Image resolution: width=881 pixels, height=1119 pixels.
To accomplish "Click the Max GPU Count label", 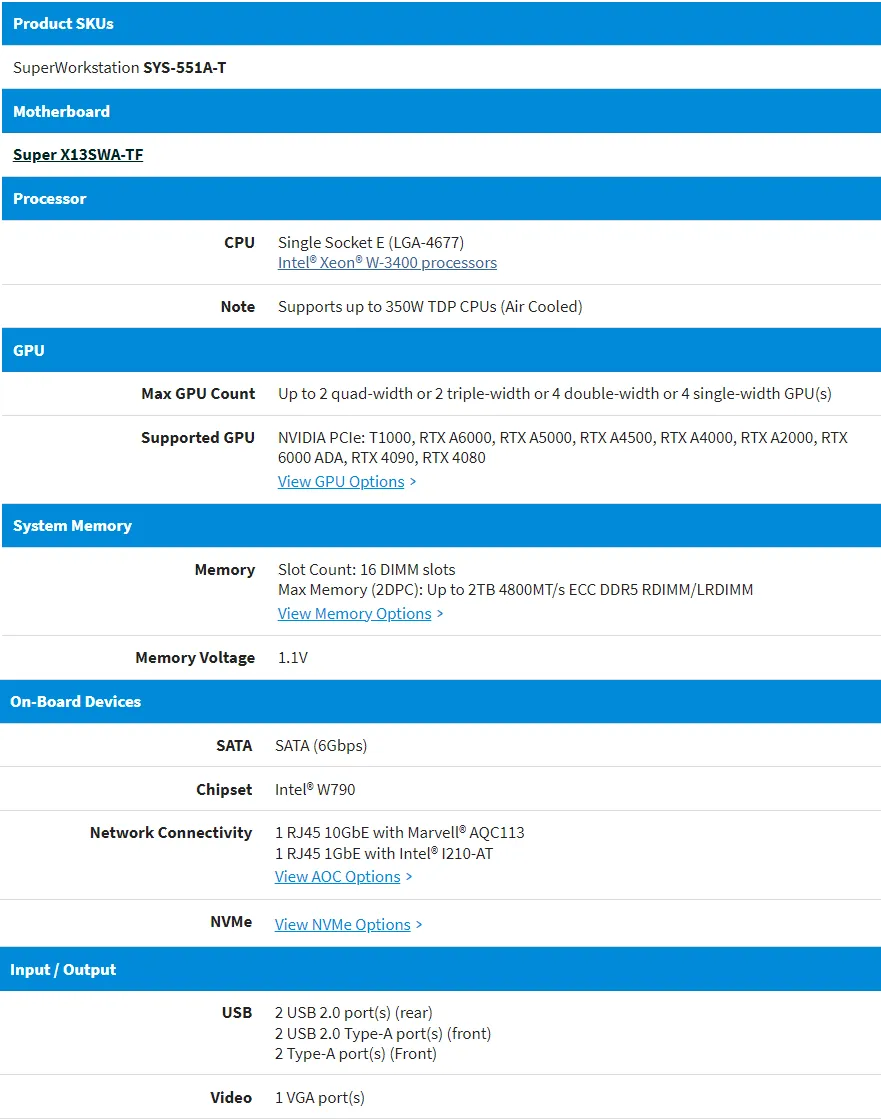I will (198, 394).
